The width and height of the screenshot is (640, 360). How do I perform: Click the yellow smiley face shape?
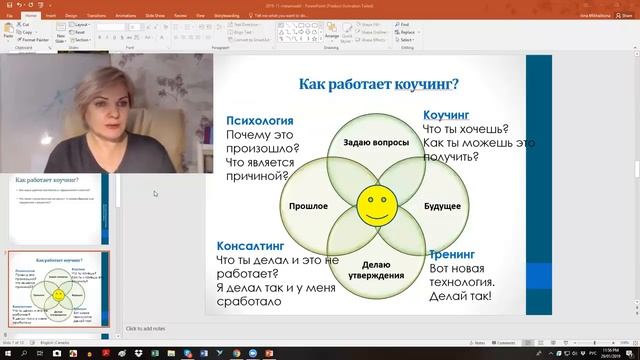(377, 206)
